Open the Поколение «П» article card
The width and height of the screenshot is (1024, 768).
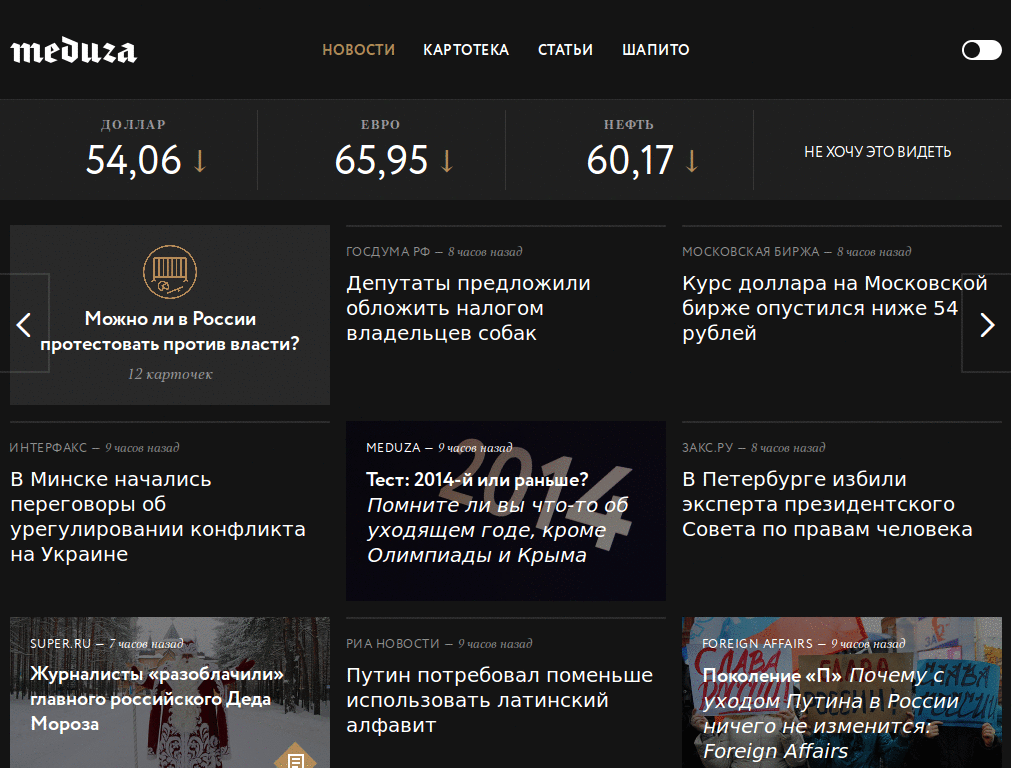click(842, 692)
